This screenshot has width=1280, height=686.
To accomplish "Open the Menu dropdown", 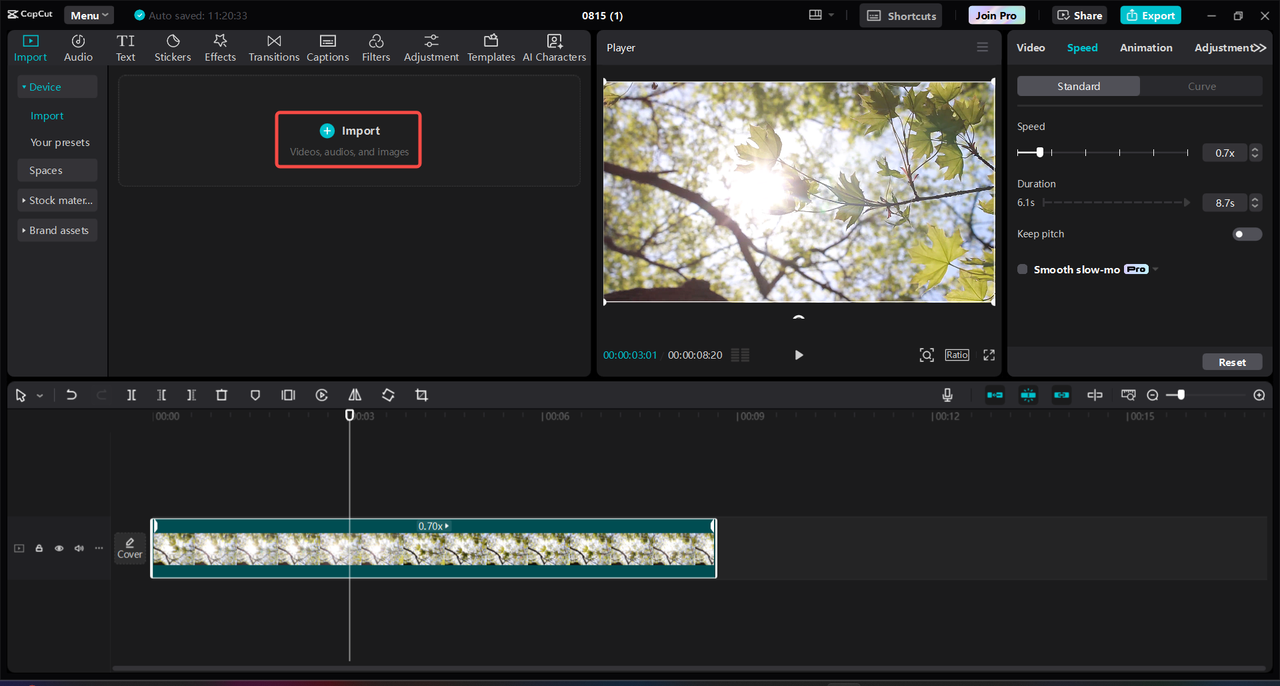I will tap(89, 15).
